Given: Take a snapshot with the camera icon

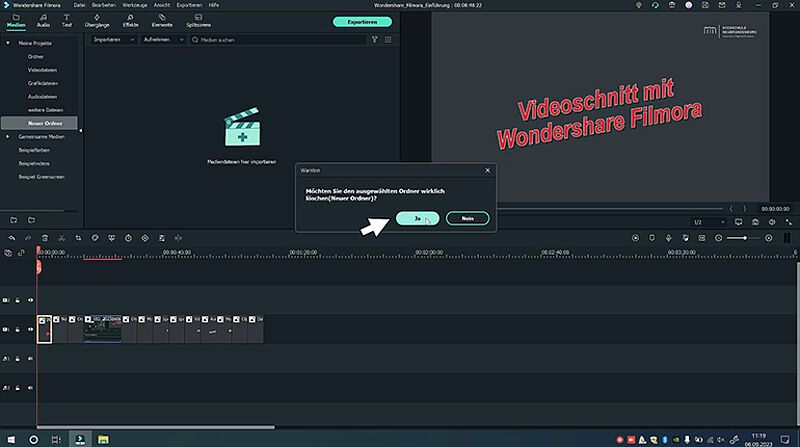Looking at the screenshot, I should click(x=755, y=222).
